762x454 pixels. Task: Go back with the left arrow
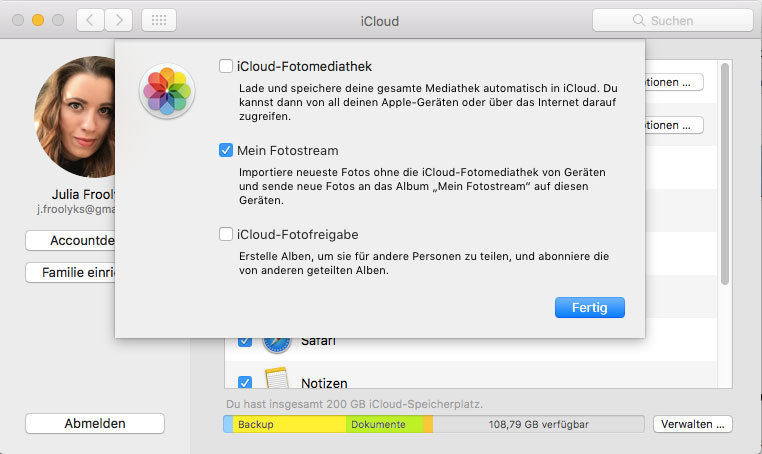click(90, 20)
